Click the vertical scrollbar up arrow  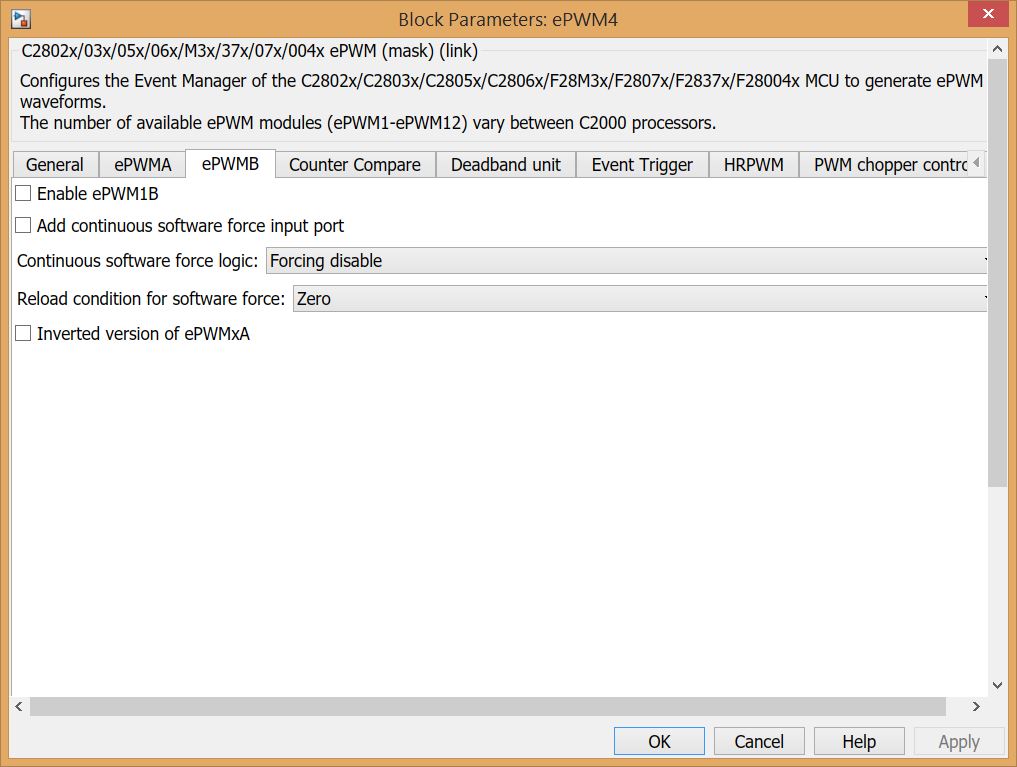pos(997,48)
